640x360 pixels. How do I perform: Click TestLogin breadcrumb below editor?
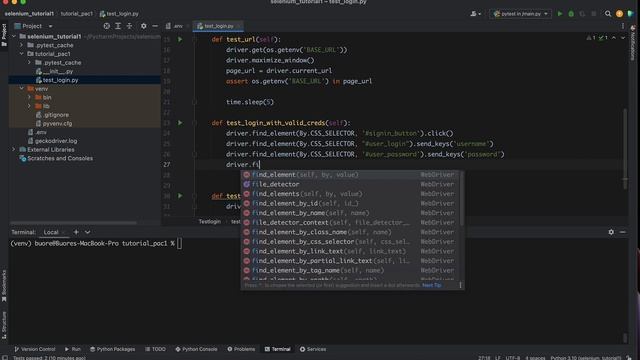pos(210,222)
